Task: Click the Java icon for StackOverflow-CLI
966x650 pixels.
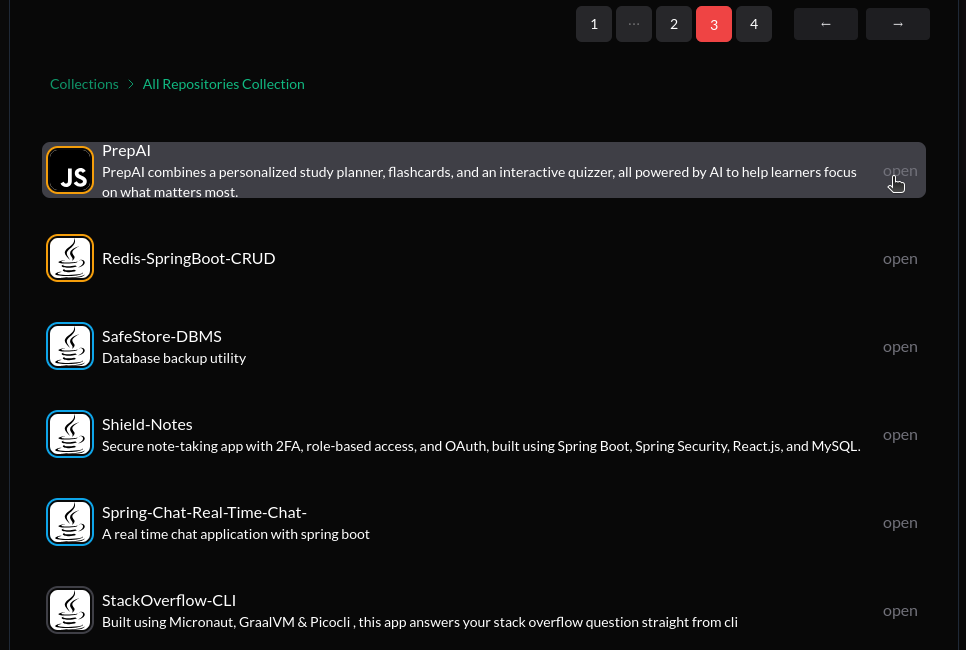Action: click(x=70, y=610)
